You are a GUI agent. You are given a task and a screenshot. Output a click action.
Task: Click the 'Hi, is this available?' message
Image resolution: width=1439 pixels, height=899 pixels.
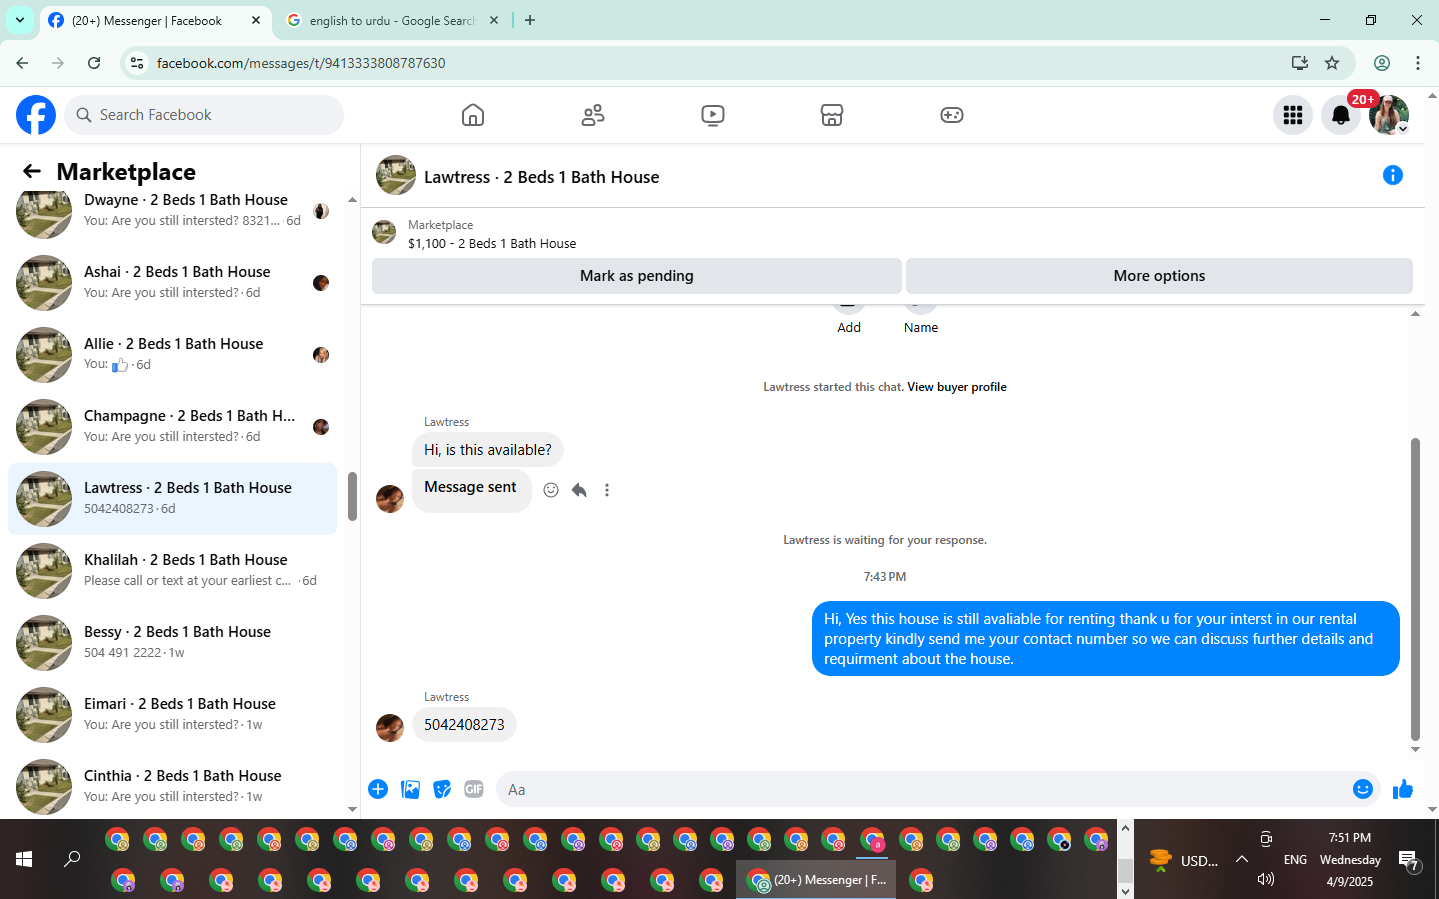click(x=488, y=450)
